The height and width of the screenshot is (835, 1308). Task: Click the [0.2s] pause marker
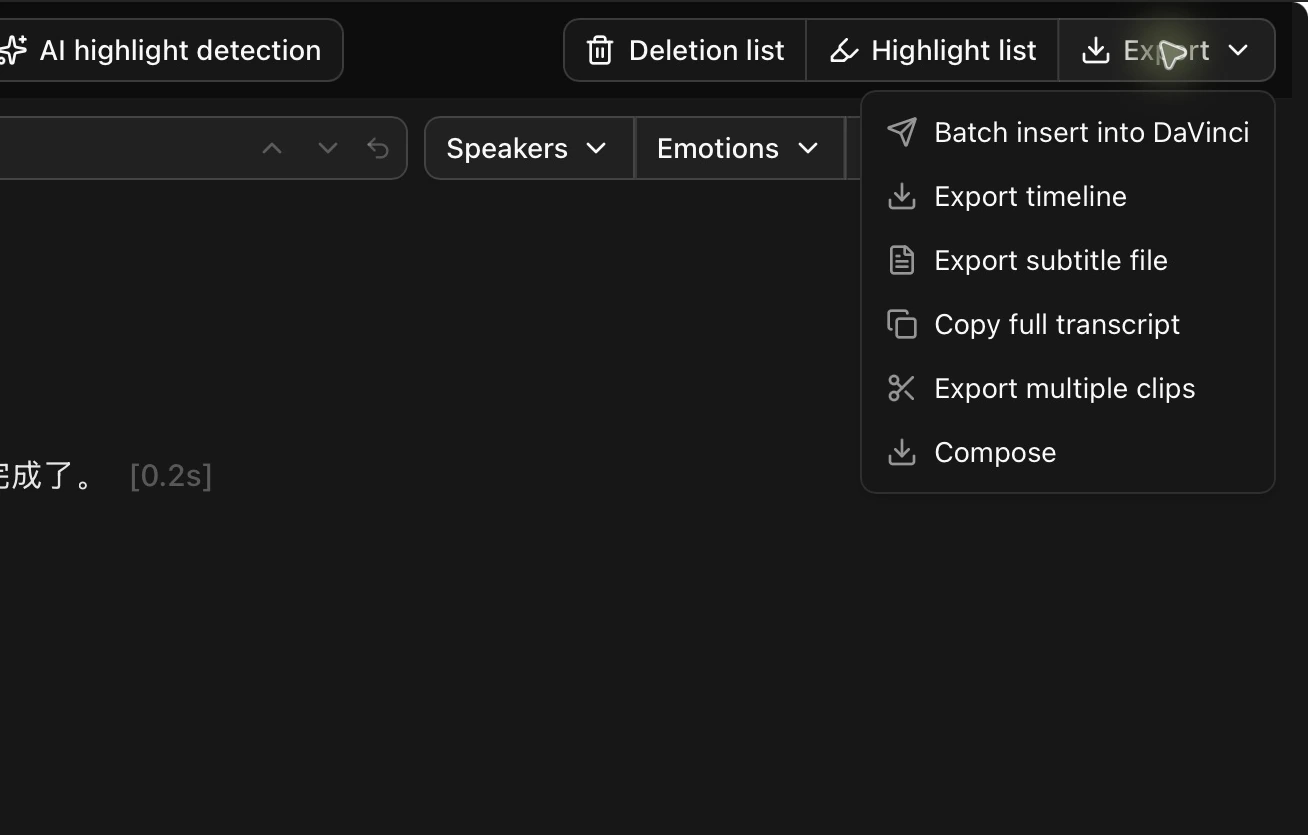[171, 476]
